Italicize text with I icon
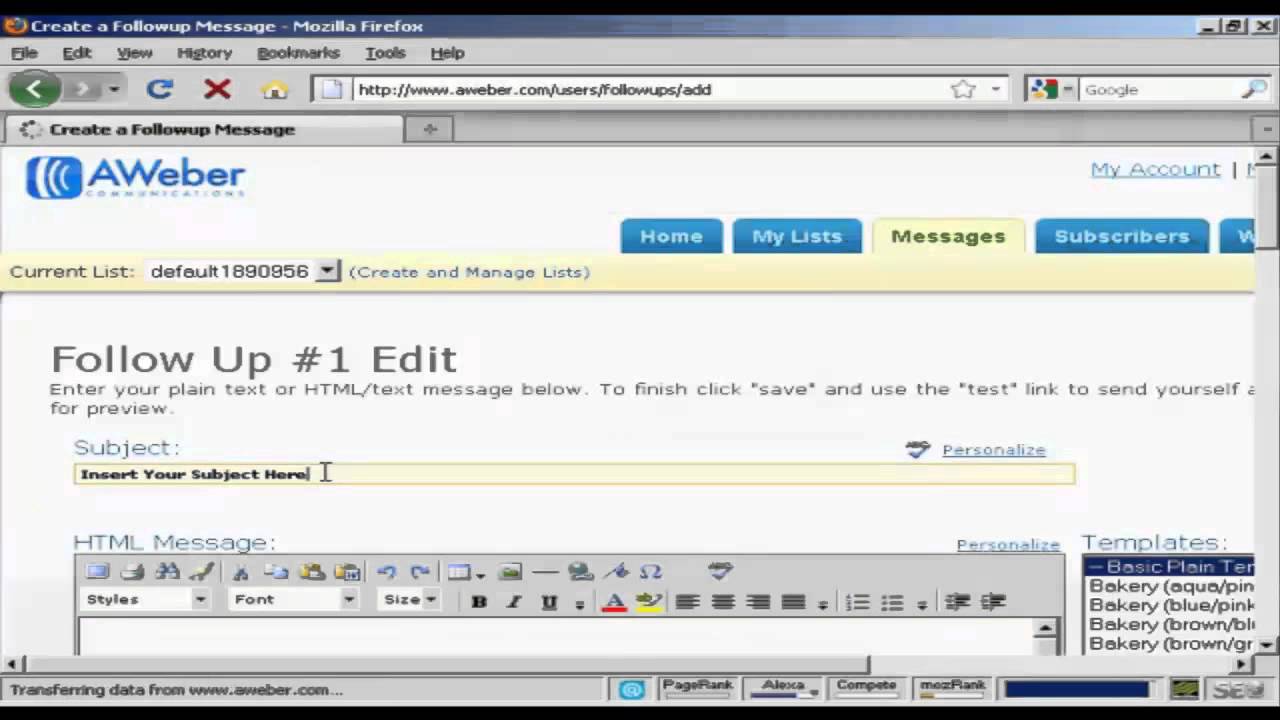The height and width of the screenshot is (720, 1280). (x=514, y=601)
